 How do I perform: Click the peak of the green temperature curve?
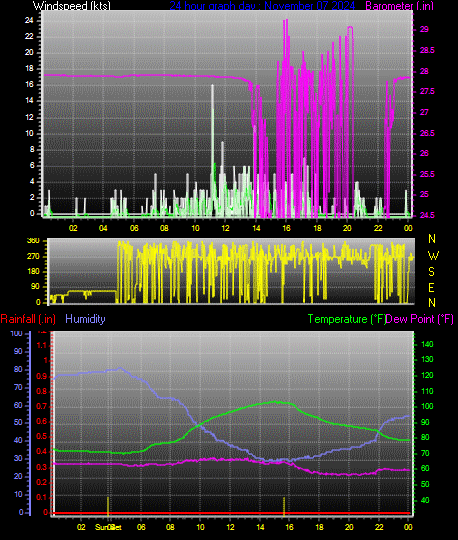click(x=275, y=402)
